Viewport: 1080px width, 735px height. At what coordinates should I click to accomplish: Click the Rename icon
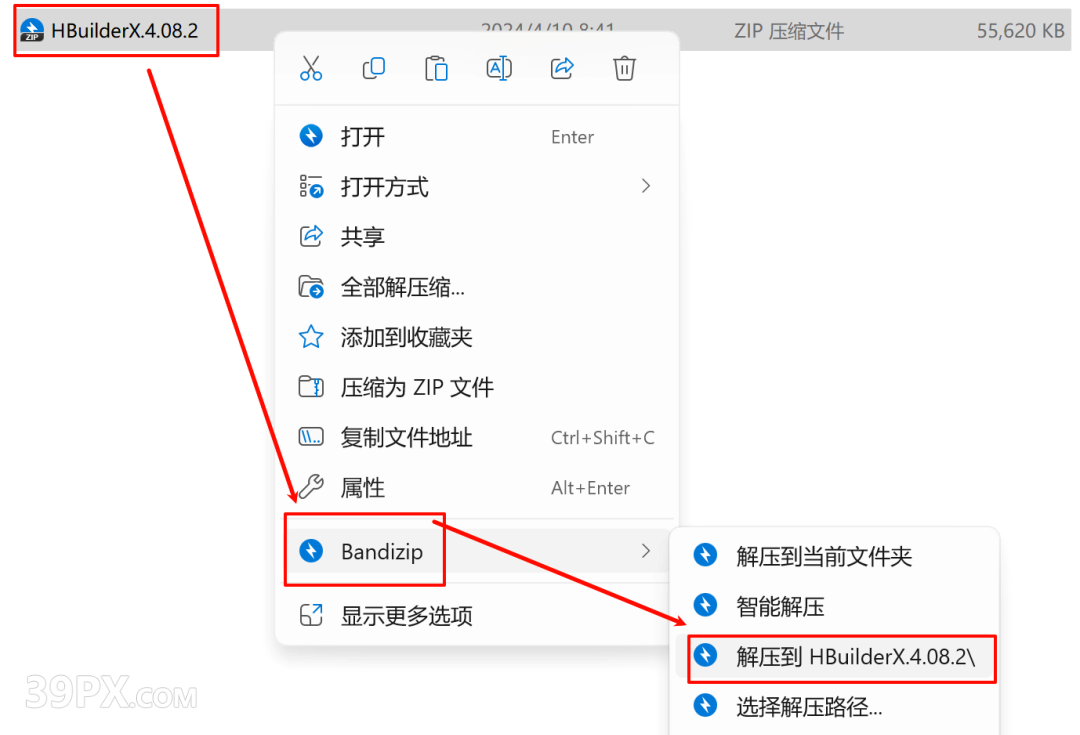tap(499, 68)
